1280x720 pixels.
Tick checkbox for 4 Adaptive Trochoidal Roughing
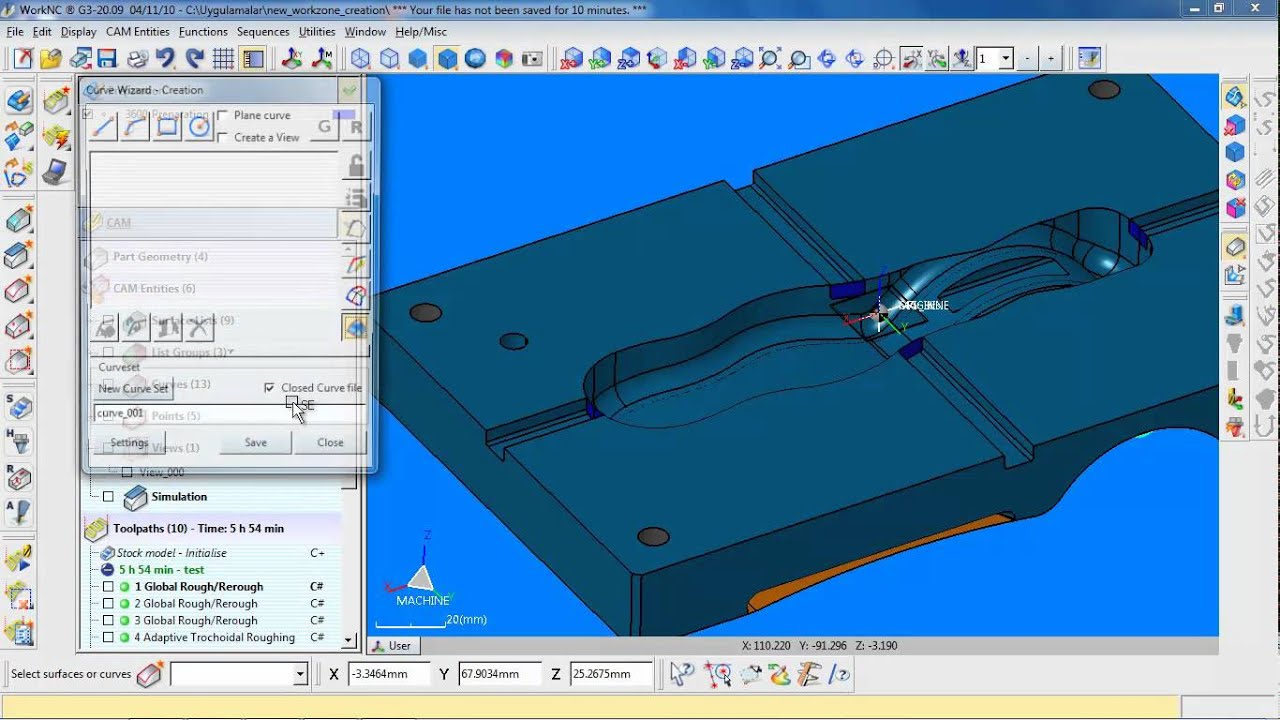tap(109, 637)
